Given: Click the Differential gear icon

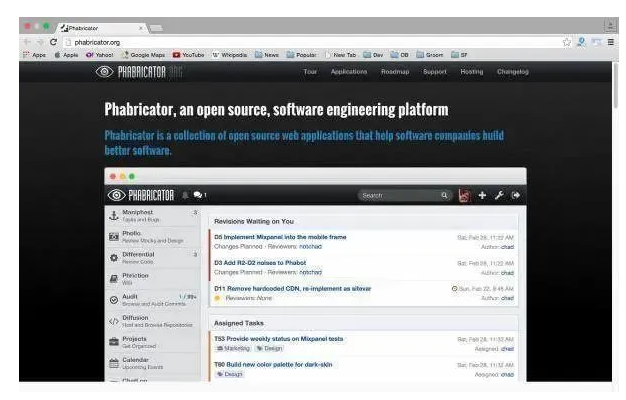Looking at the screenshot, I should click(x=114, y=258).
